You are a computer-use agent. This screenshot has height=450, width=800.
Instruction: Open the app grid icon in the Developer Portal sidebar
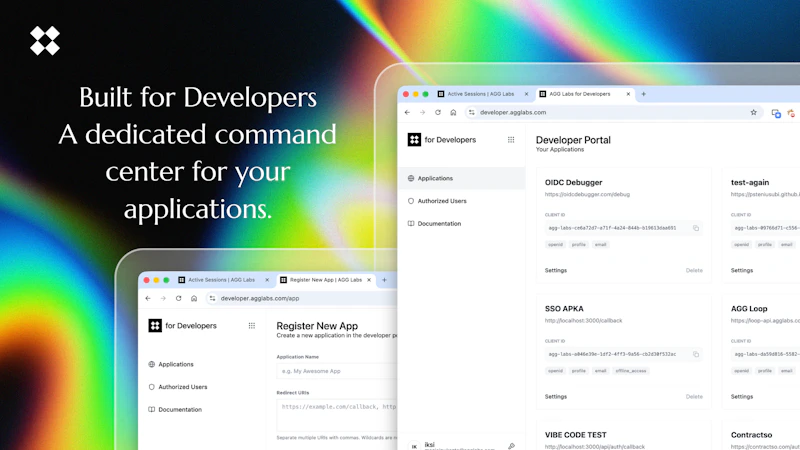[x=511, y=140]
